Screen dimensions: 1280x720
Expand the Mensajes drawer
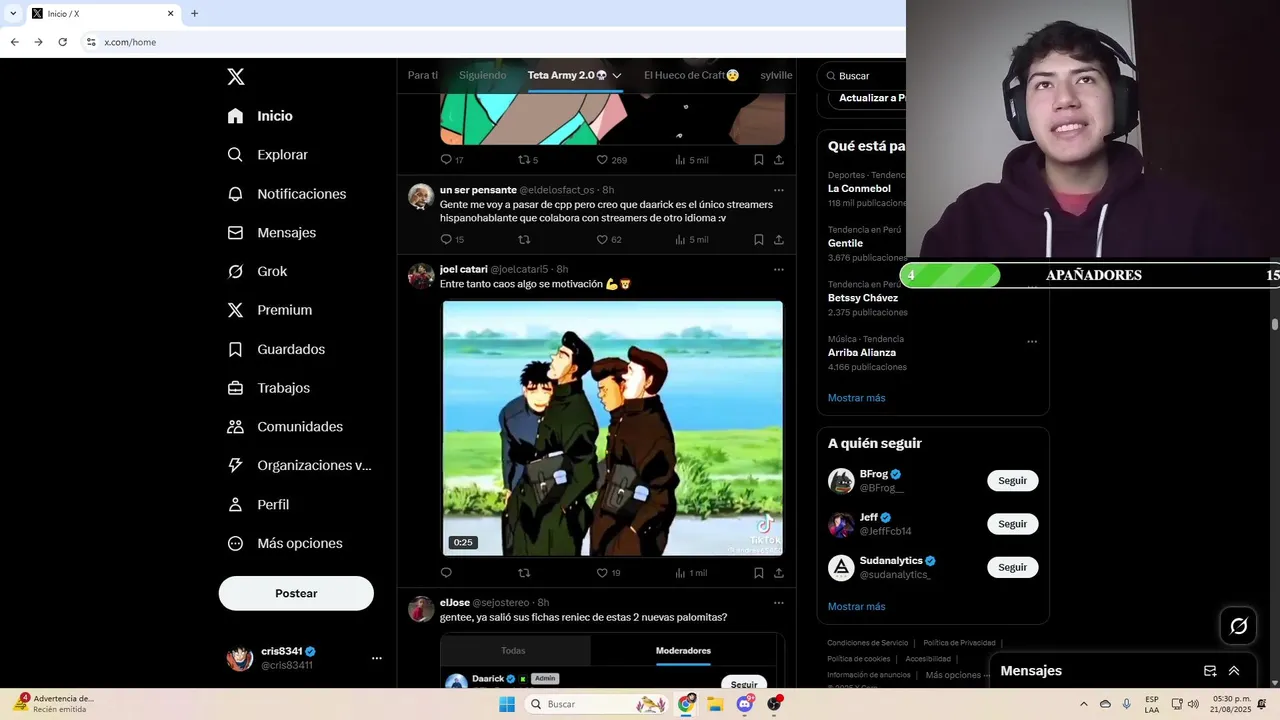click(1234, 671)
